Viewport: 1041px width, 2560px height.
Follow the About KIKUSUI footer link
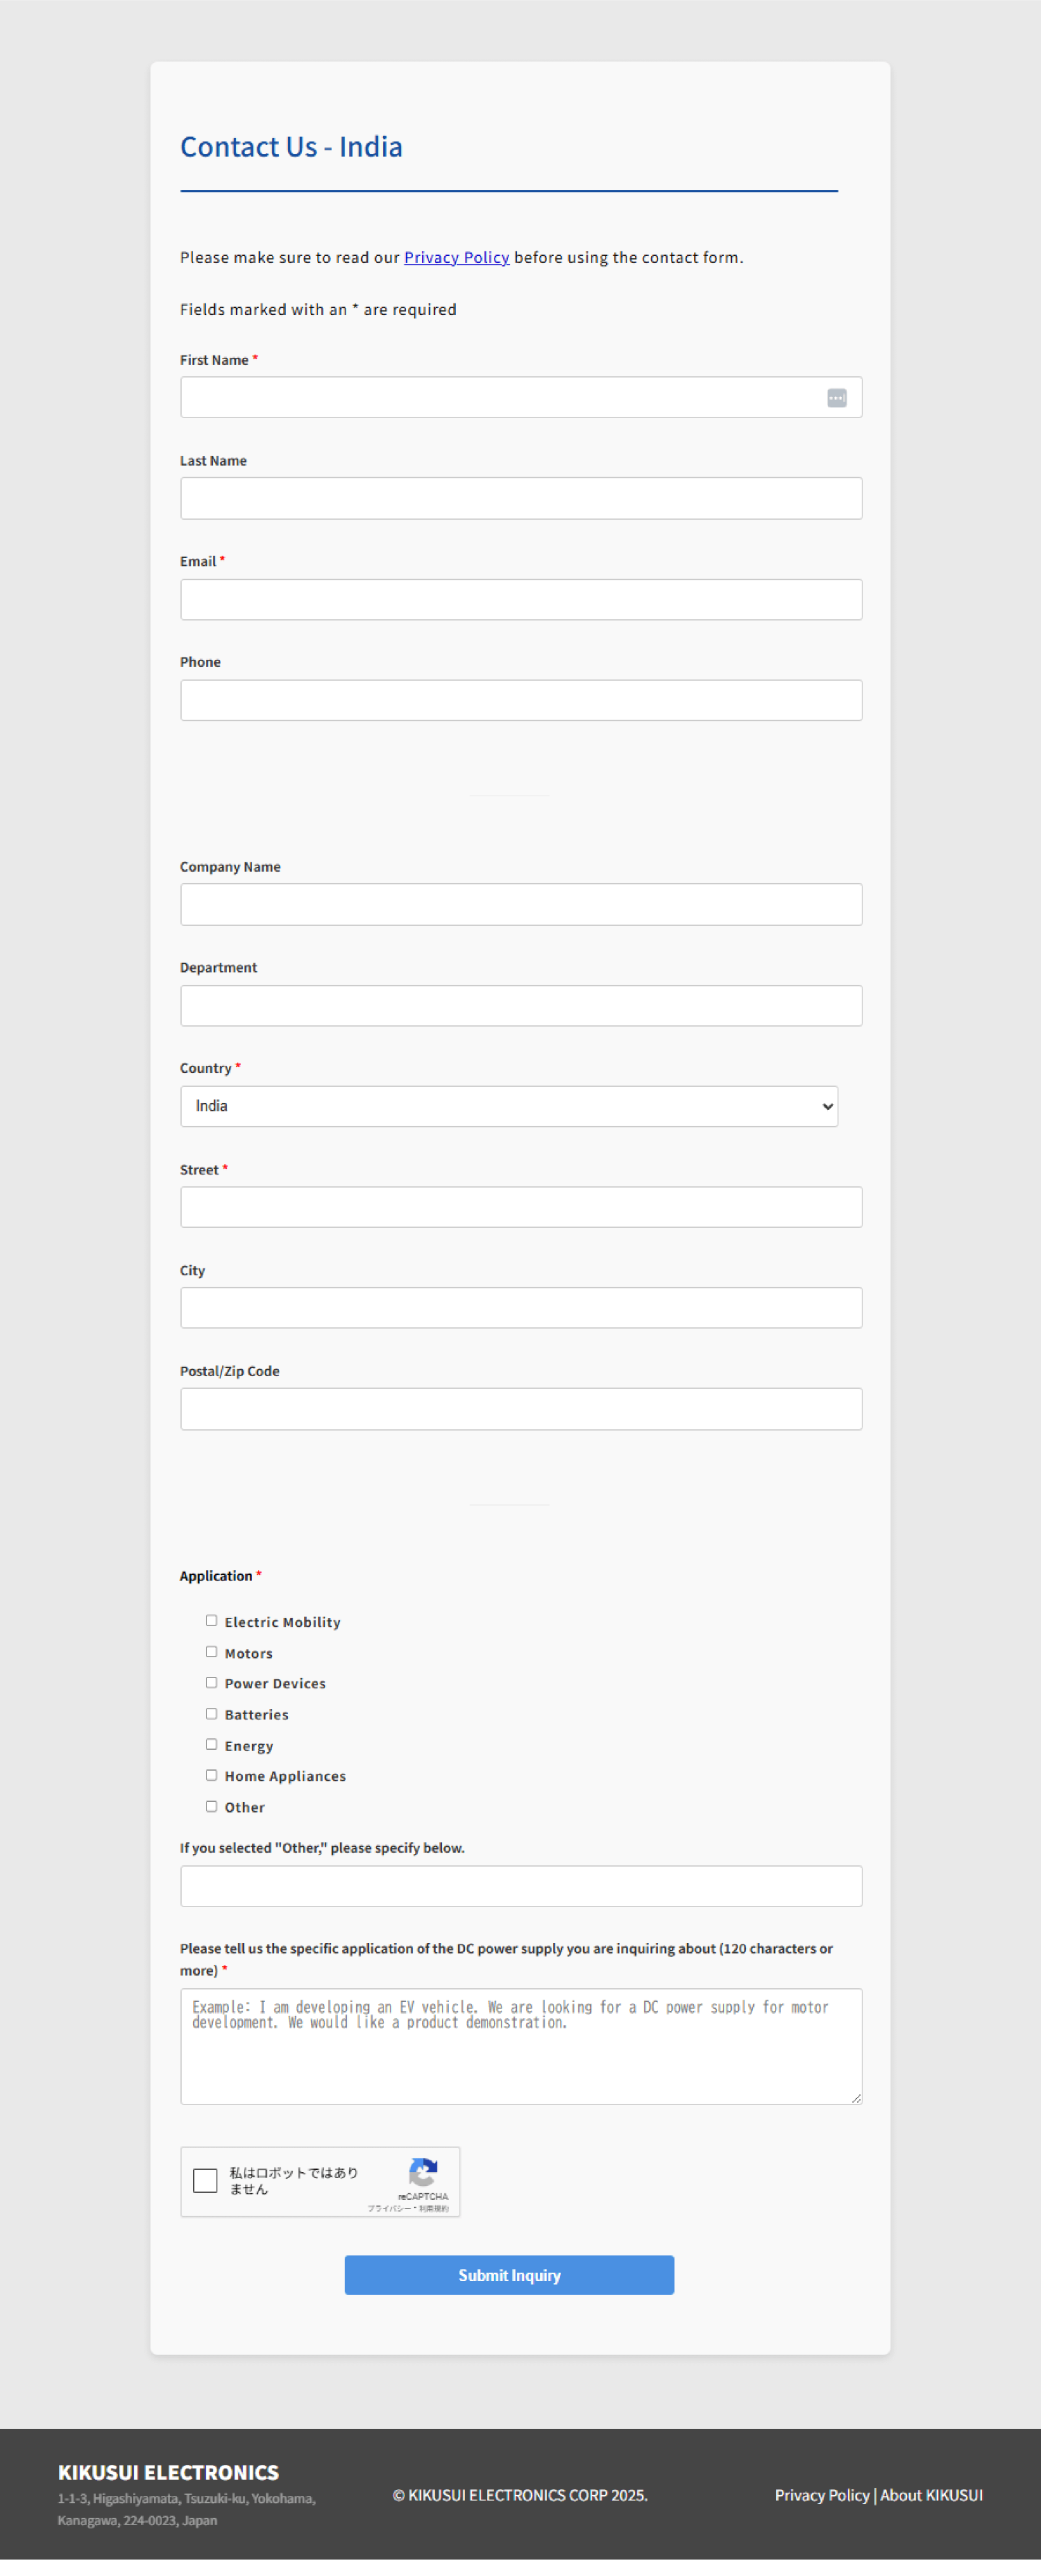point(931,2495)
